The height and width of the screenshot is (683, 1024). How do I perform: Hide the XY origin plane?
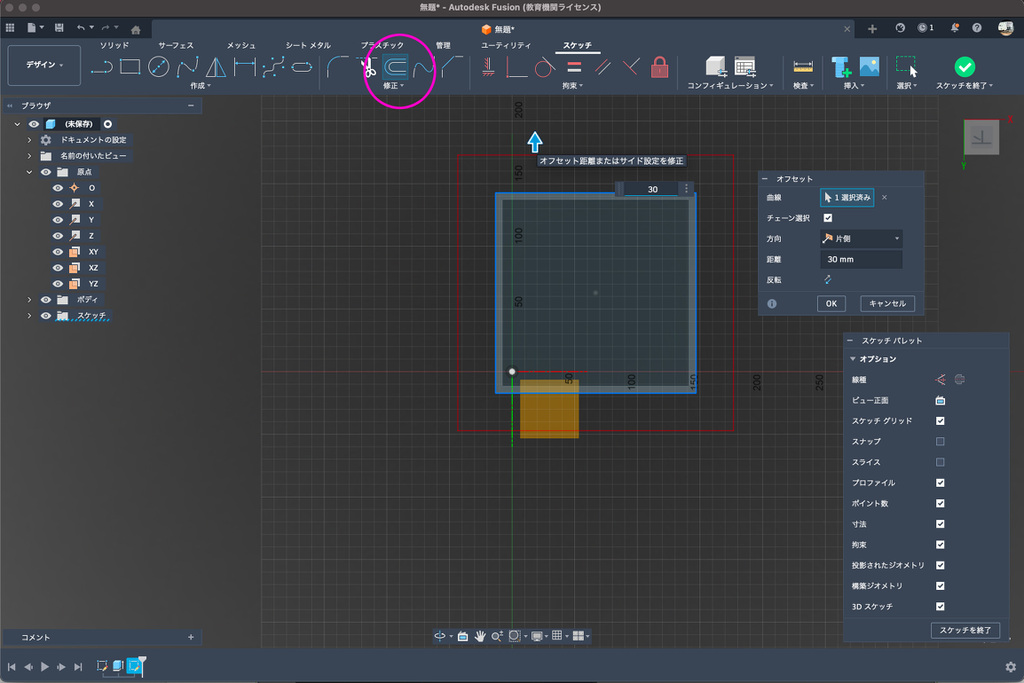[58, 252]
